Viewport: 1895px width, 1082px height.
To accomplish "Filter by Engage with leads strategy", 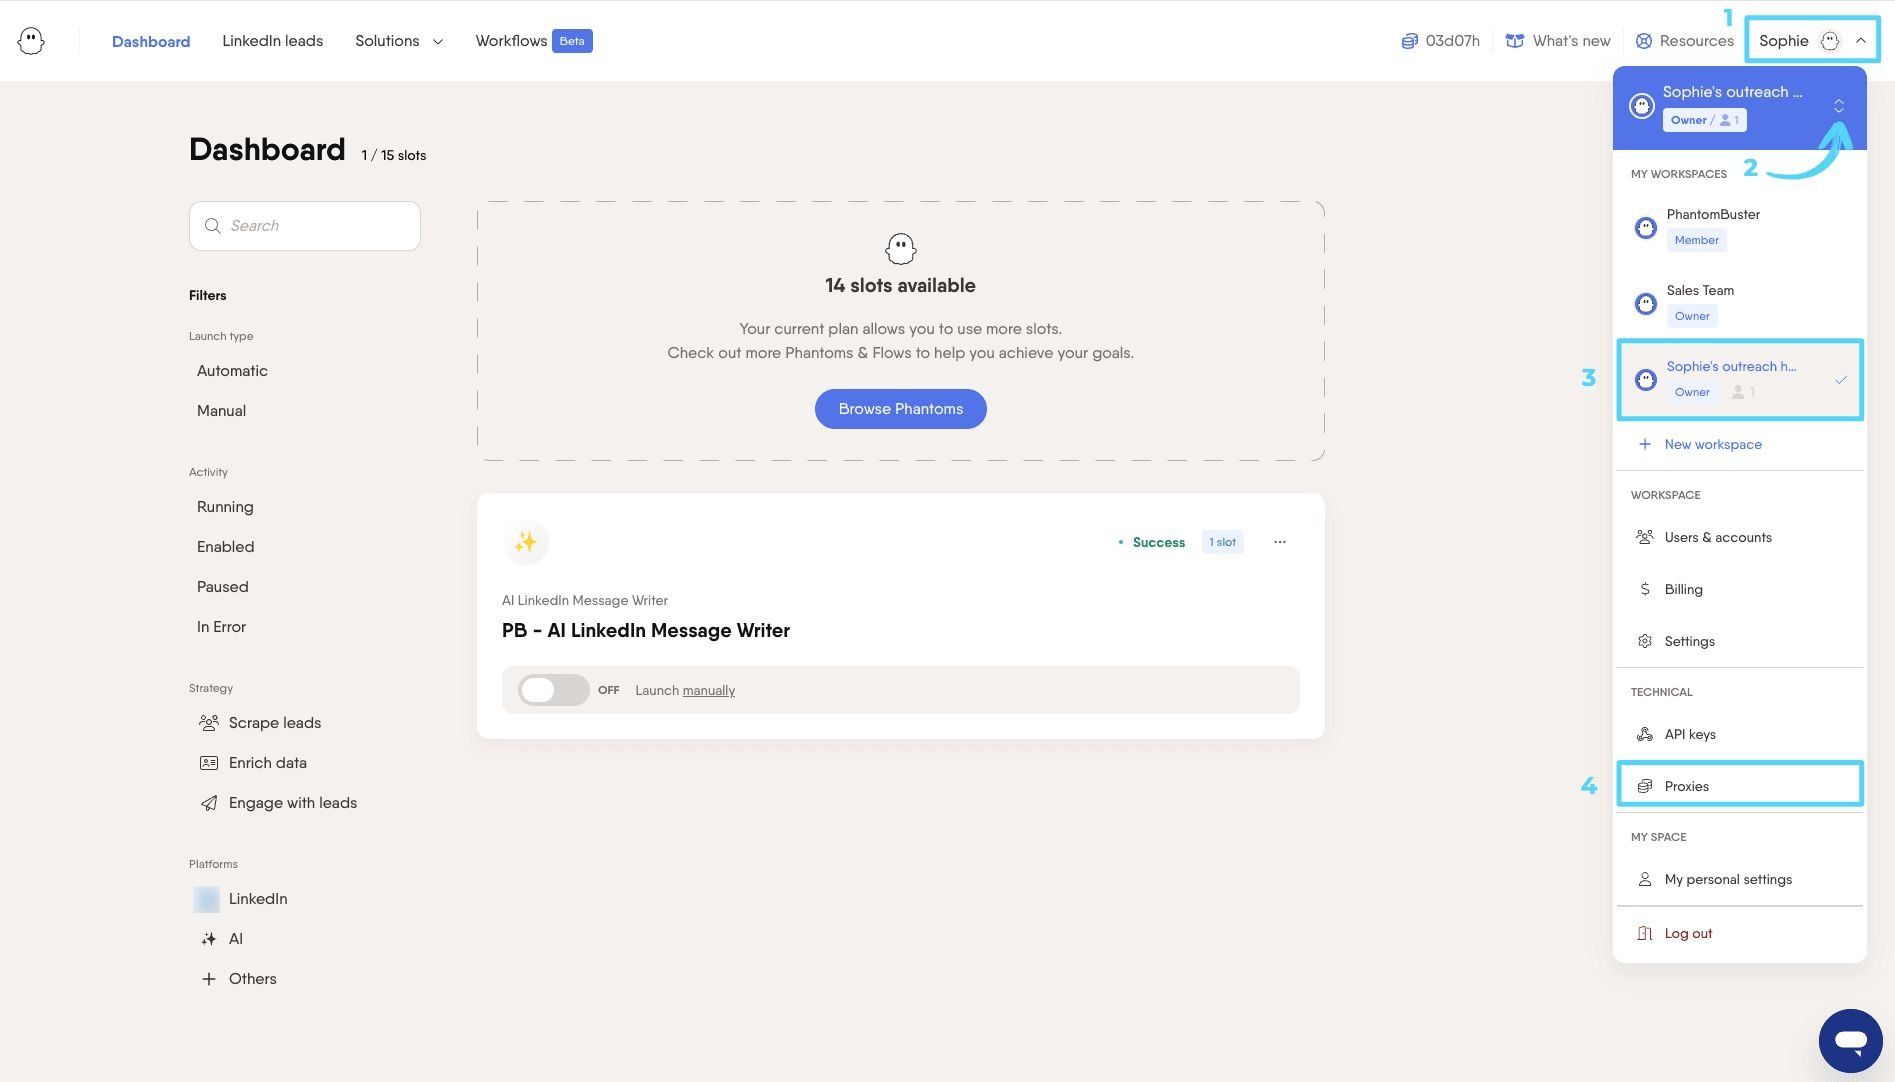I will [278, 803].
